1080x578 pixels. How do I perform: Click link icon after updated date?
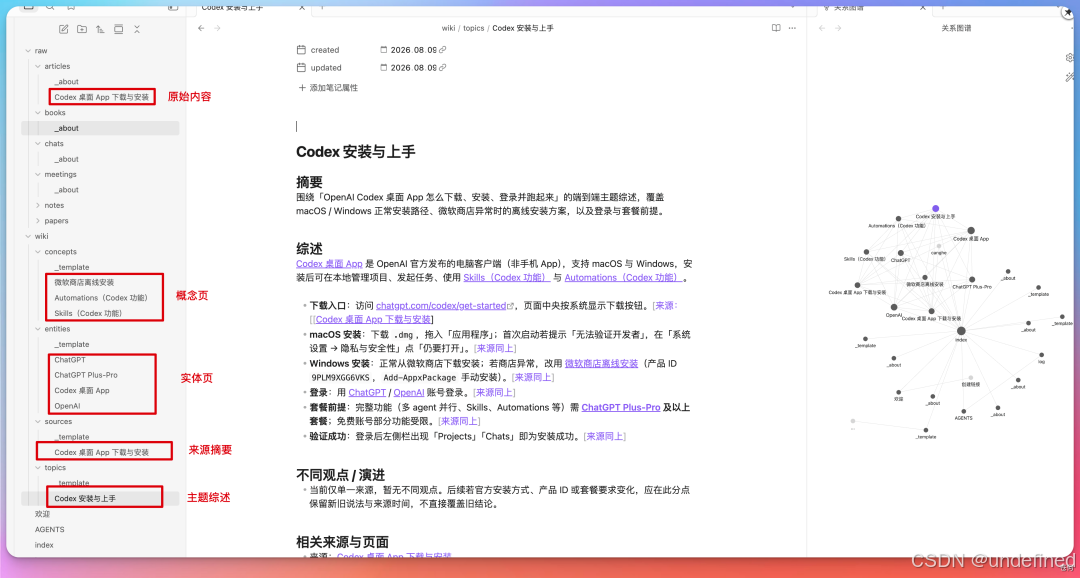pyautogui.click(x=443, y=68)
